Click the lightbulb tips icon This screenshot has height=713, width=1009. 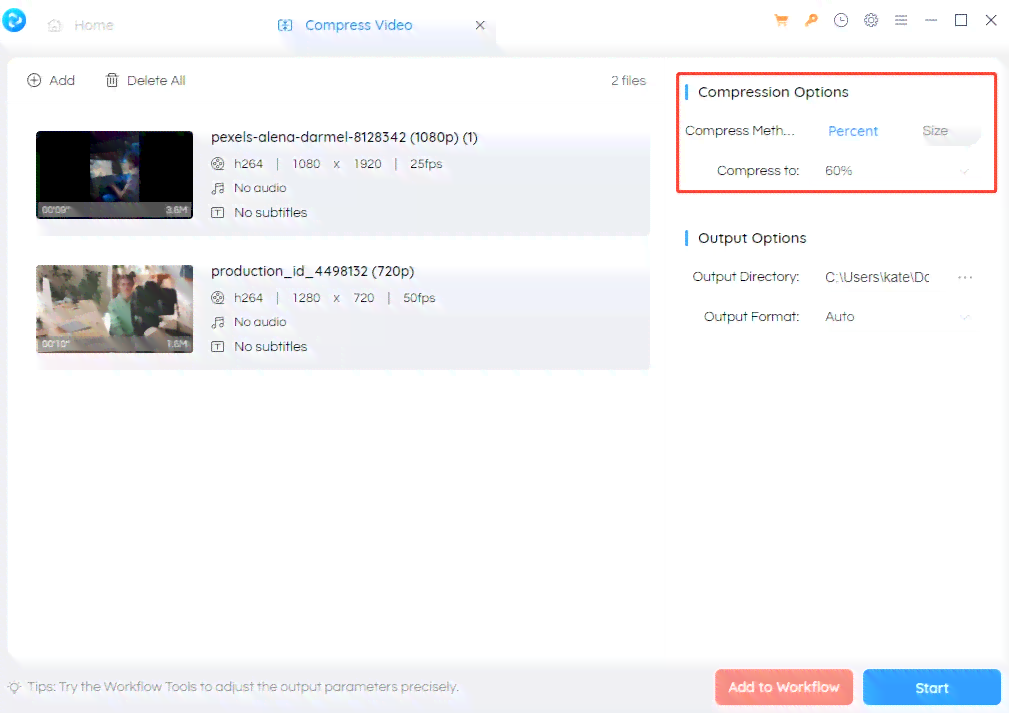click(x=14, y=687)
